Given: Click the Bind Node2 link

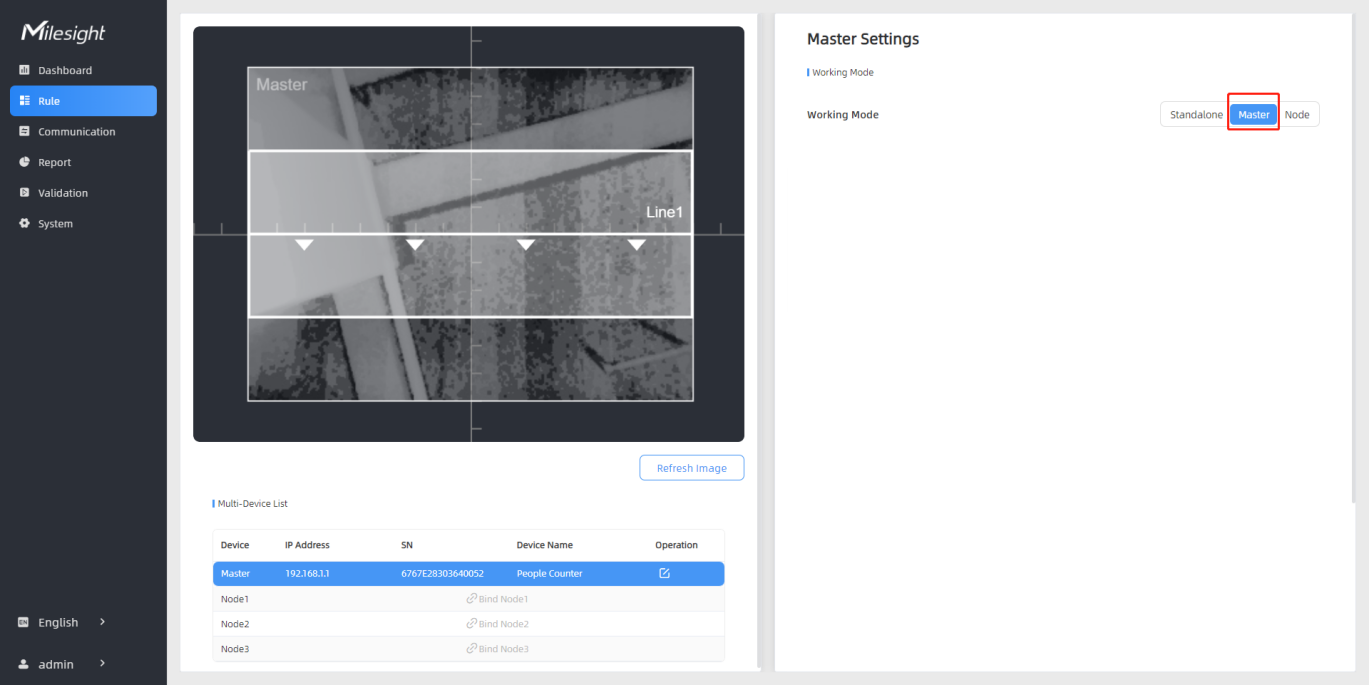Looking at the screenshot, I should click(497, 624).
